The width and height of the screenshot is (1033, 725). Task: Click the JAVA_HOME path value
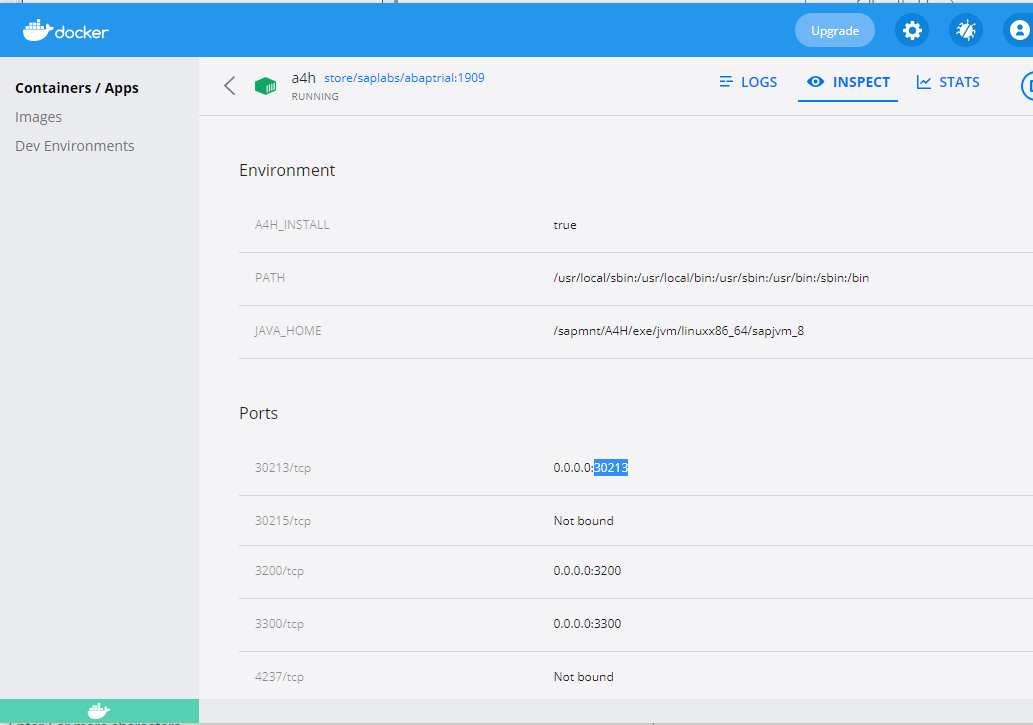tap(678, 331)
